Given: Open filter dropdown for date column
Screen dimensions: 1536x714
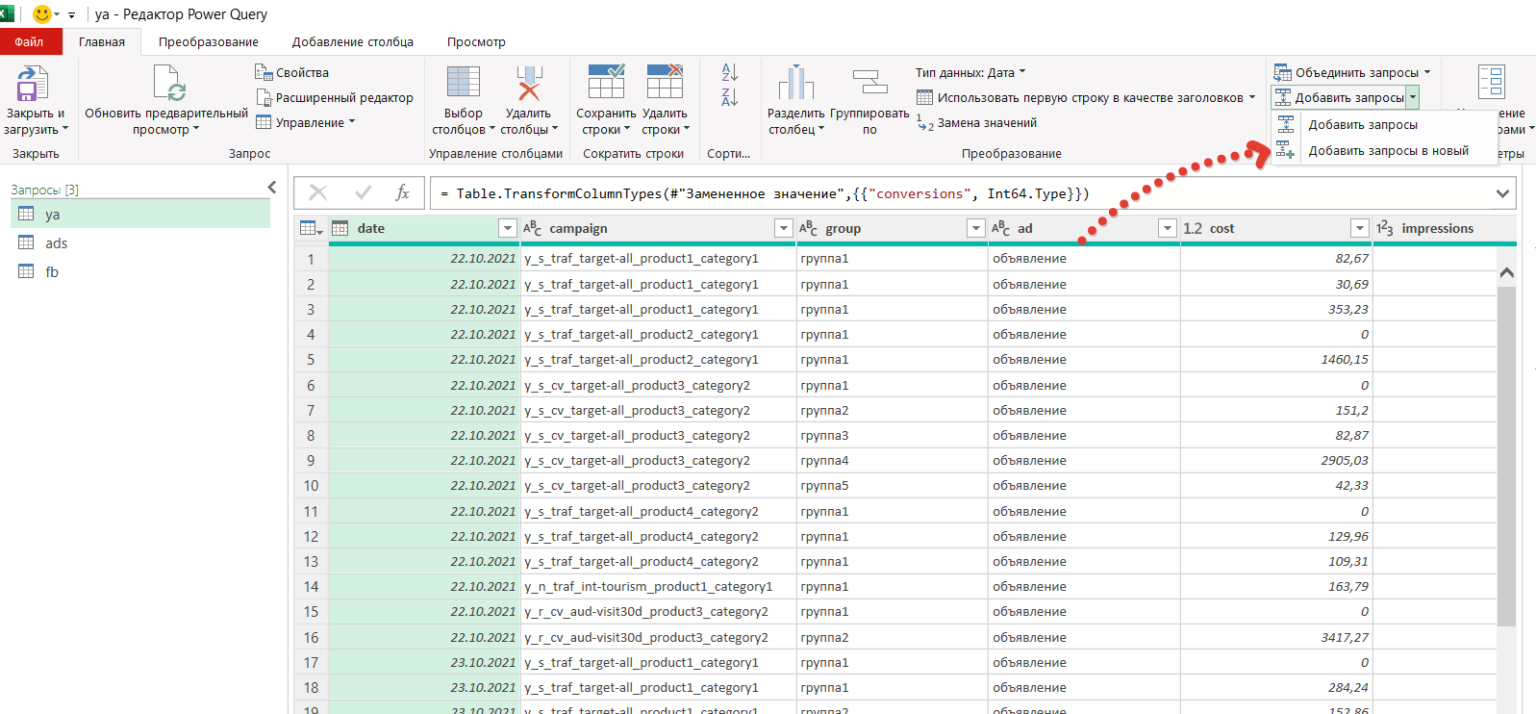Looking at the screenshot, I should point(507,229).
